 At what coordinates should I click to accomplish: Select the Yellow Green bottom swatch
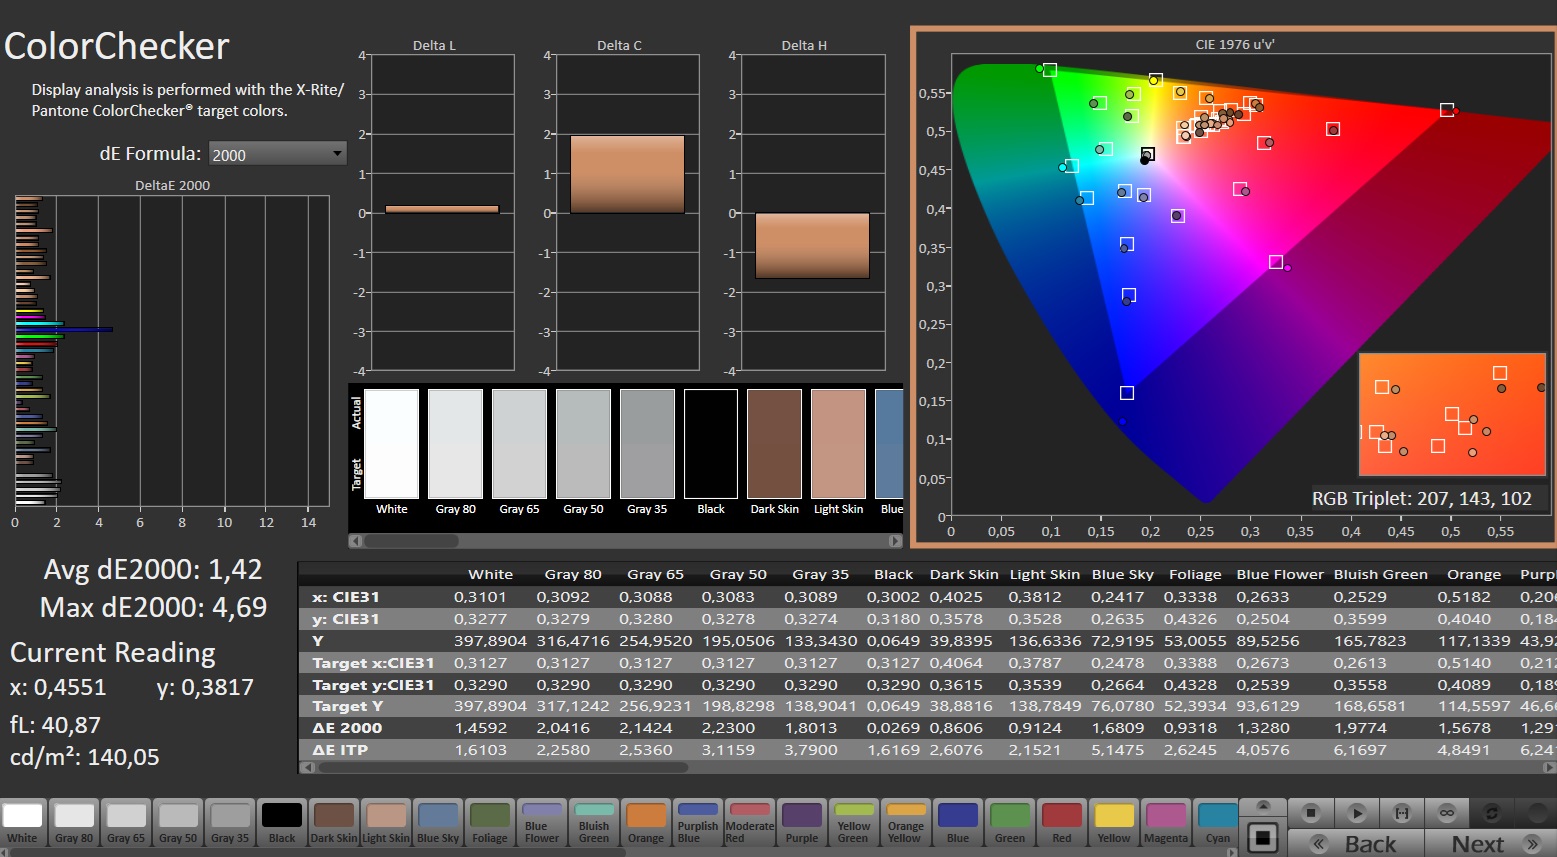[854, 823]
